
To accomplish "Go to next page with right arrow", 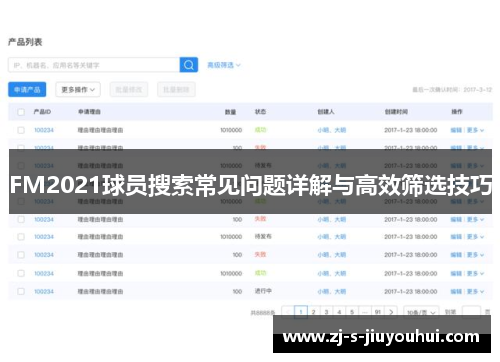I will [391, 312].
